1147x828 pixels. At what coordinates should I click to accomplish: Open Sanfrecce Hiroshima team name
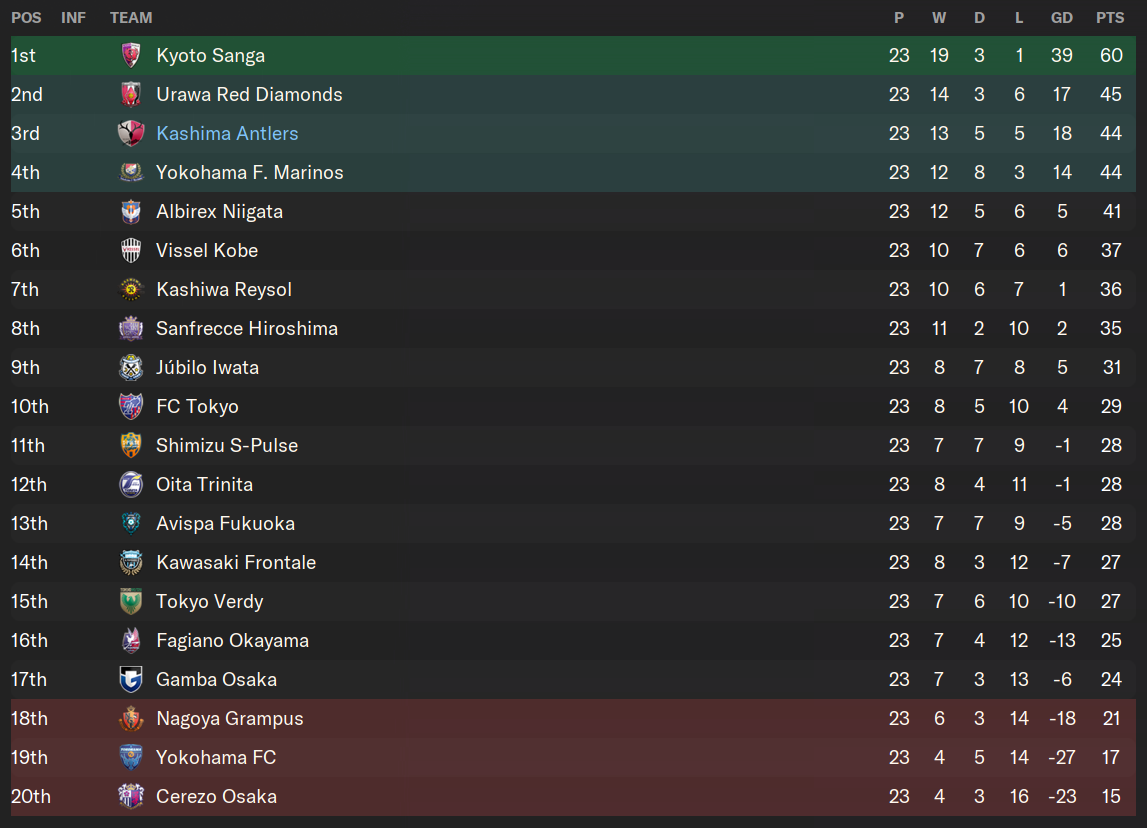point(247,328)
